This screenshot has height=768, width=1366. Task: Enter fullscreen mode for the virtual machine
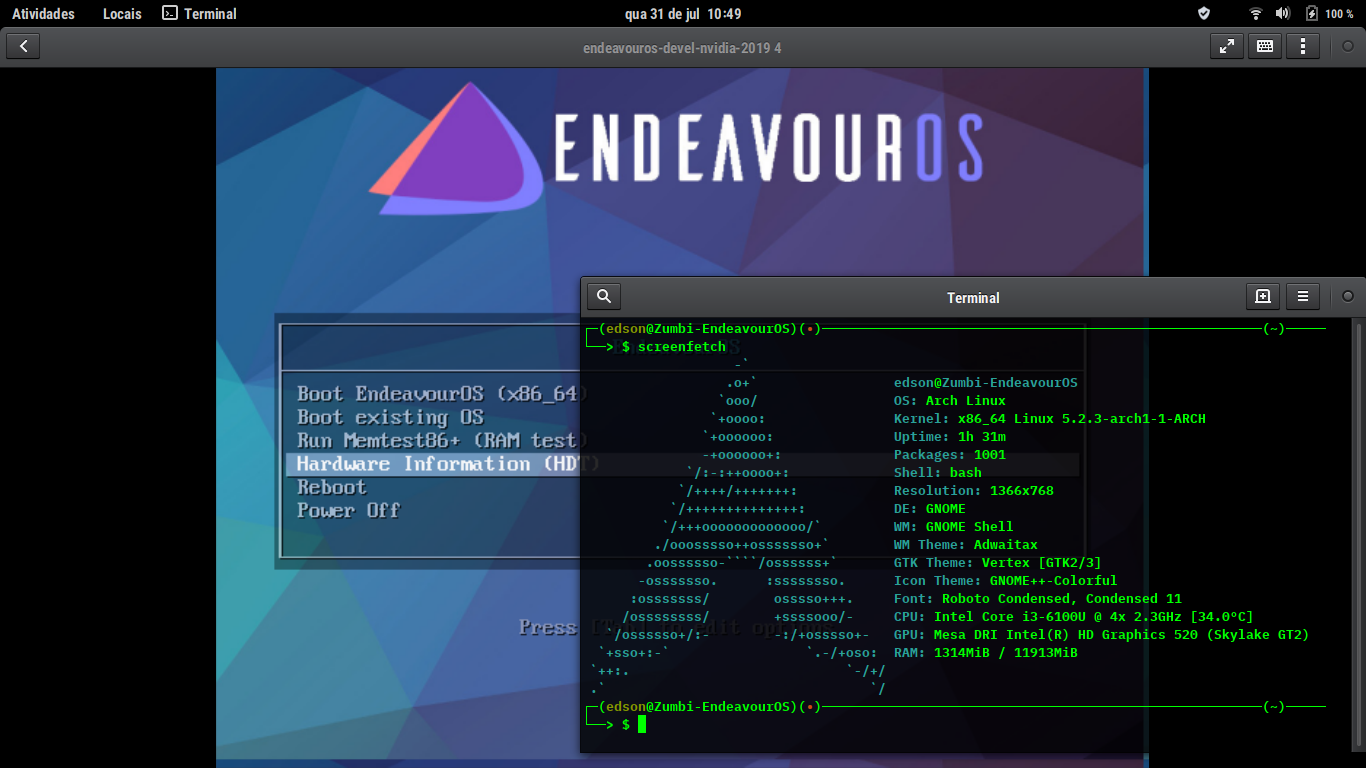(1227, 46)
